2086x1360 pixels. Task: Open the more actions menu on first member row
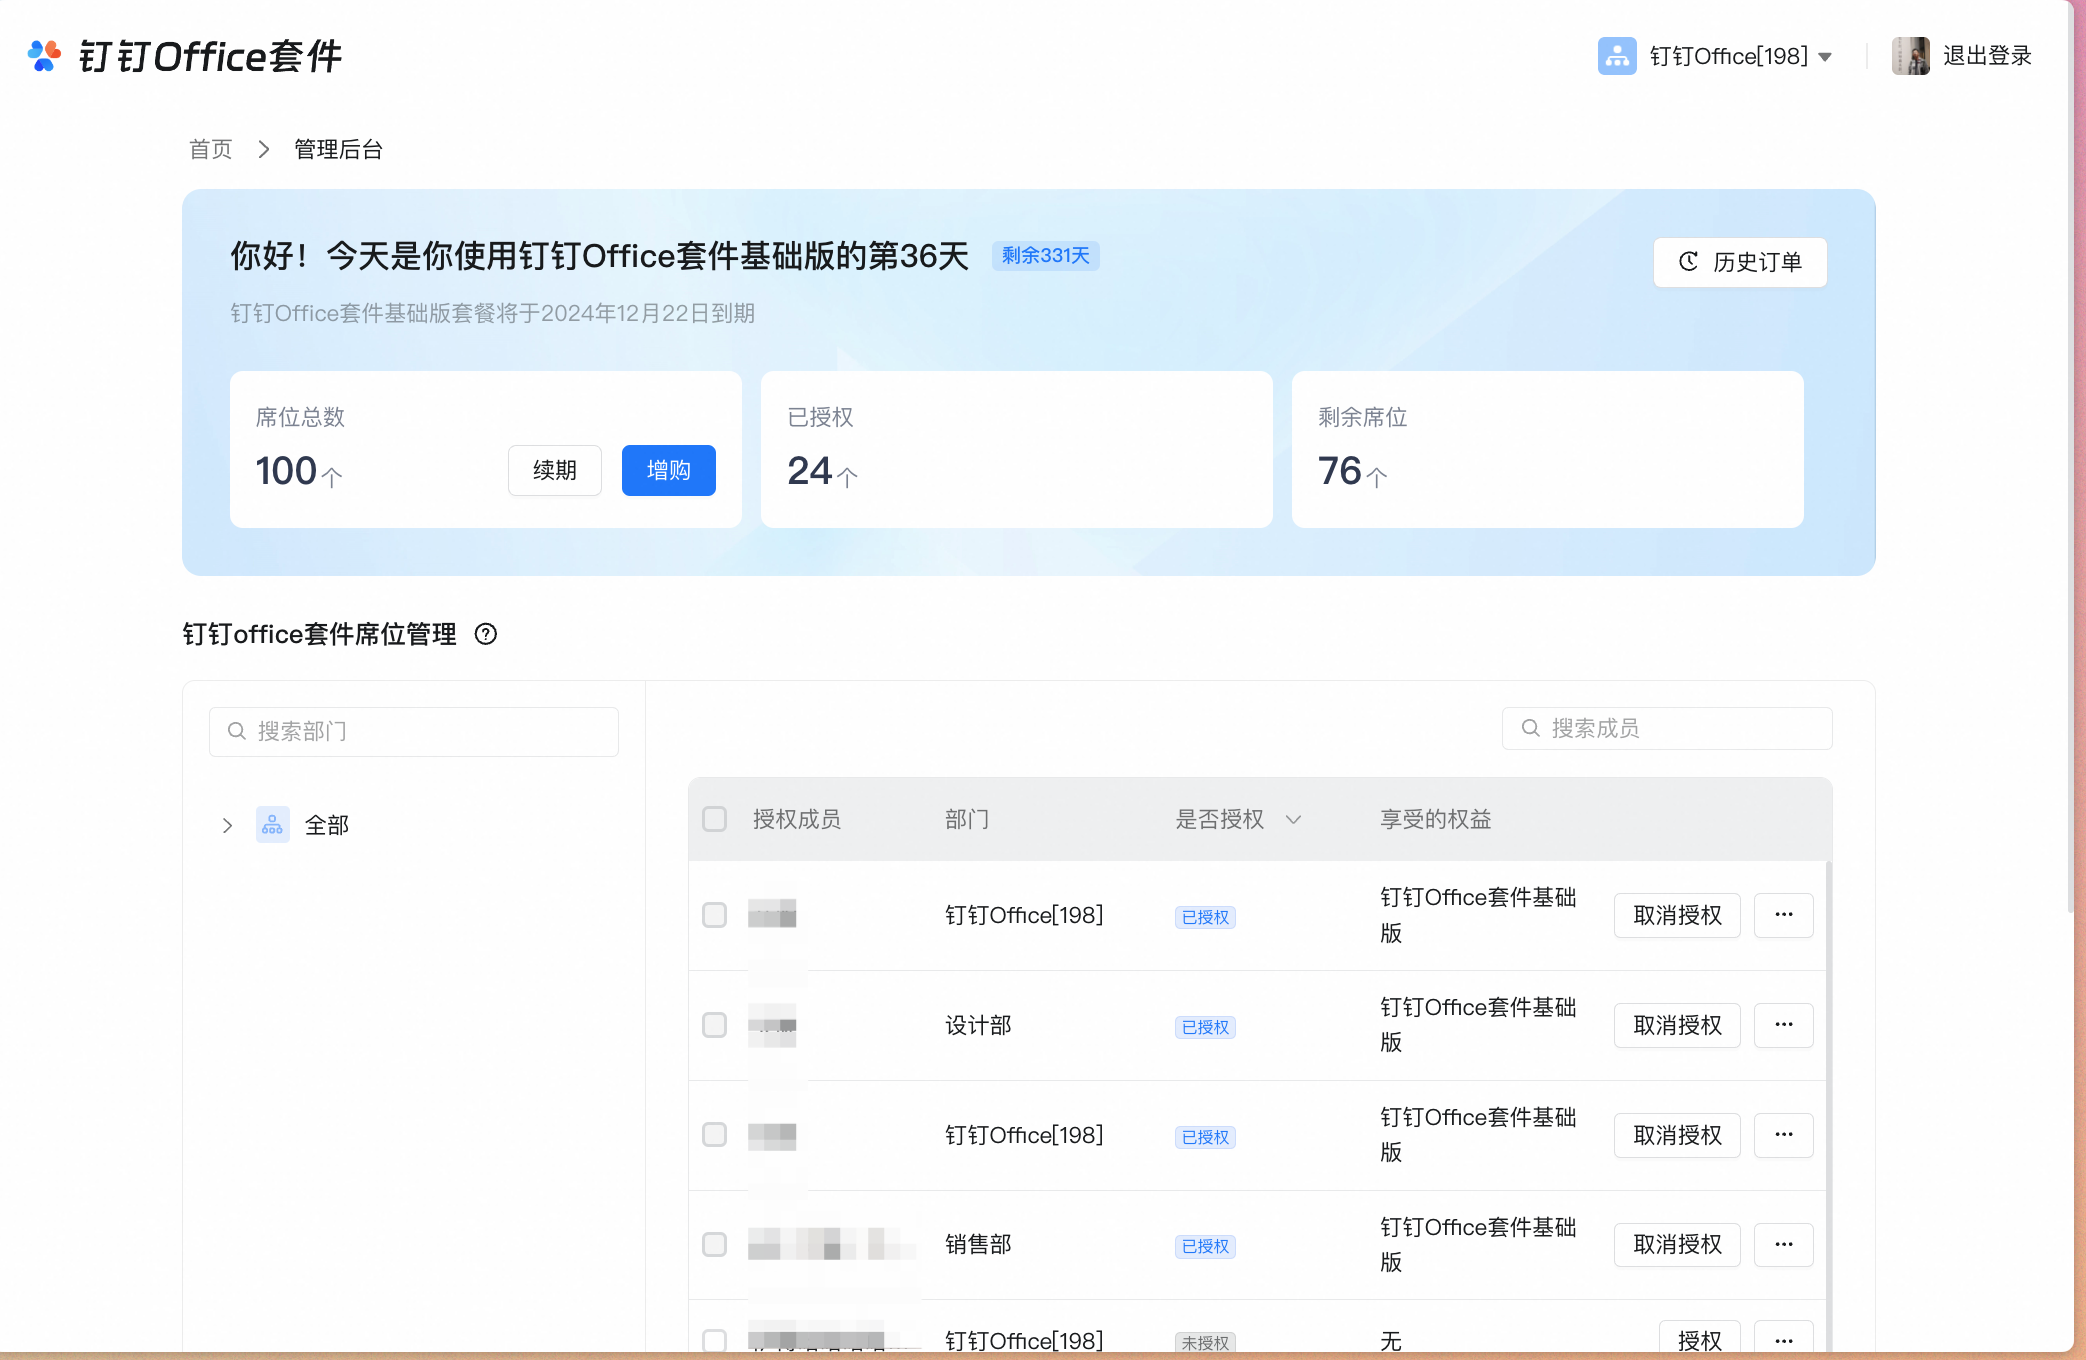coord(1784,915)
